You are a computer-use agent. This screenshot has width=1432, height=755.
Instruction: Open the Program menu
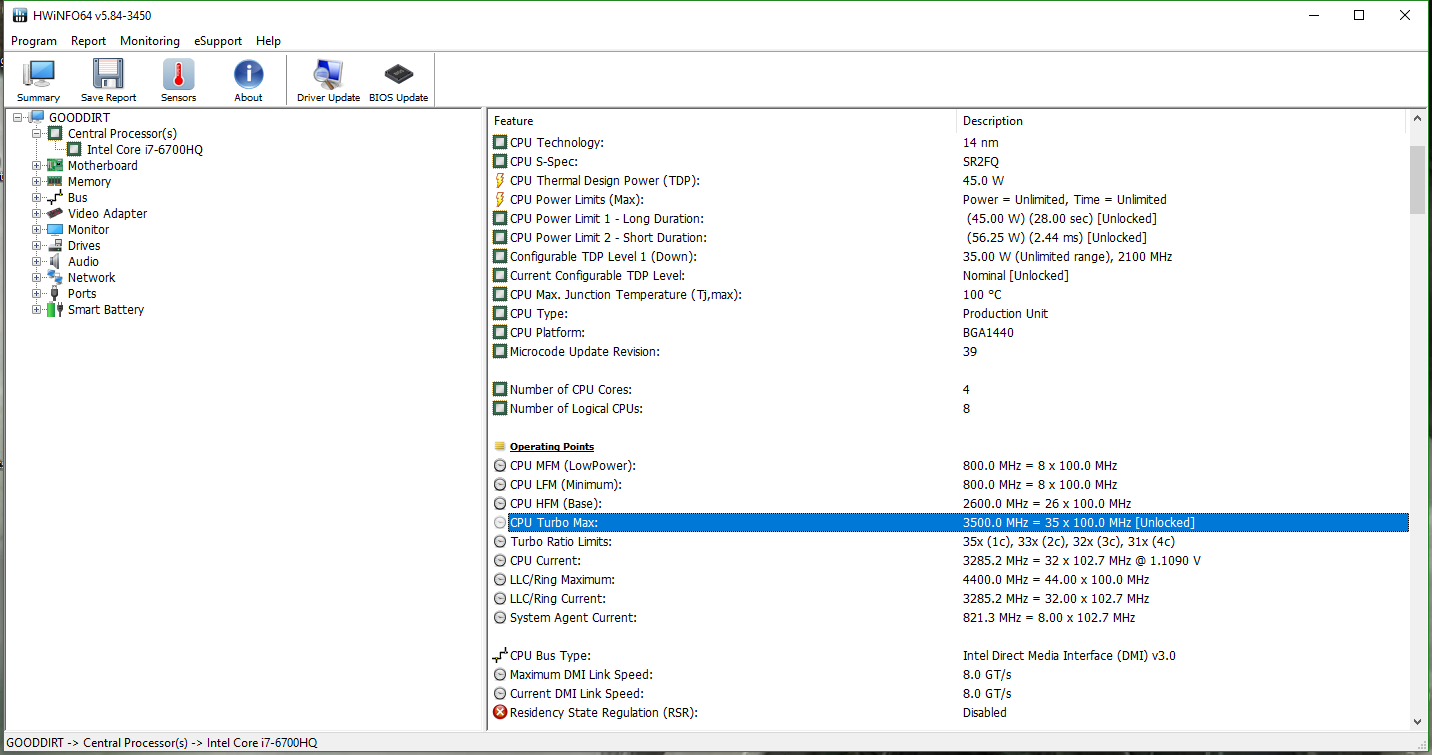tap(34, 41)
